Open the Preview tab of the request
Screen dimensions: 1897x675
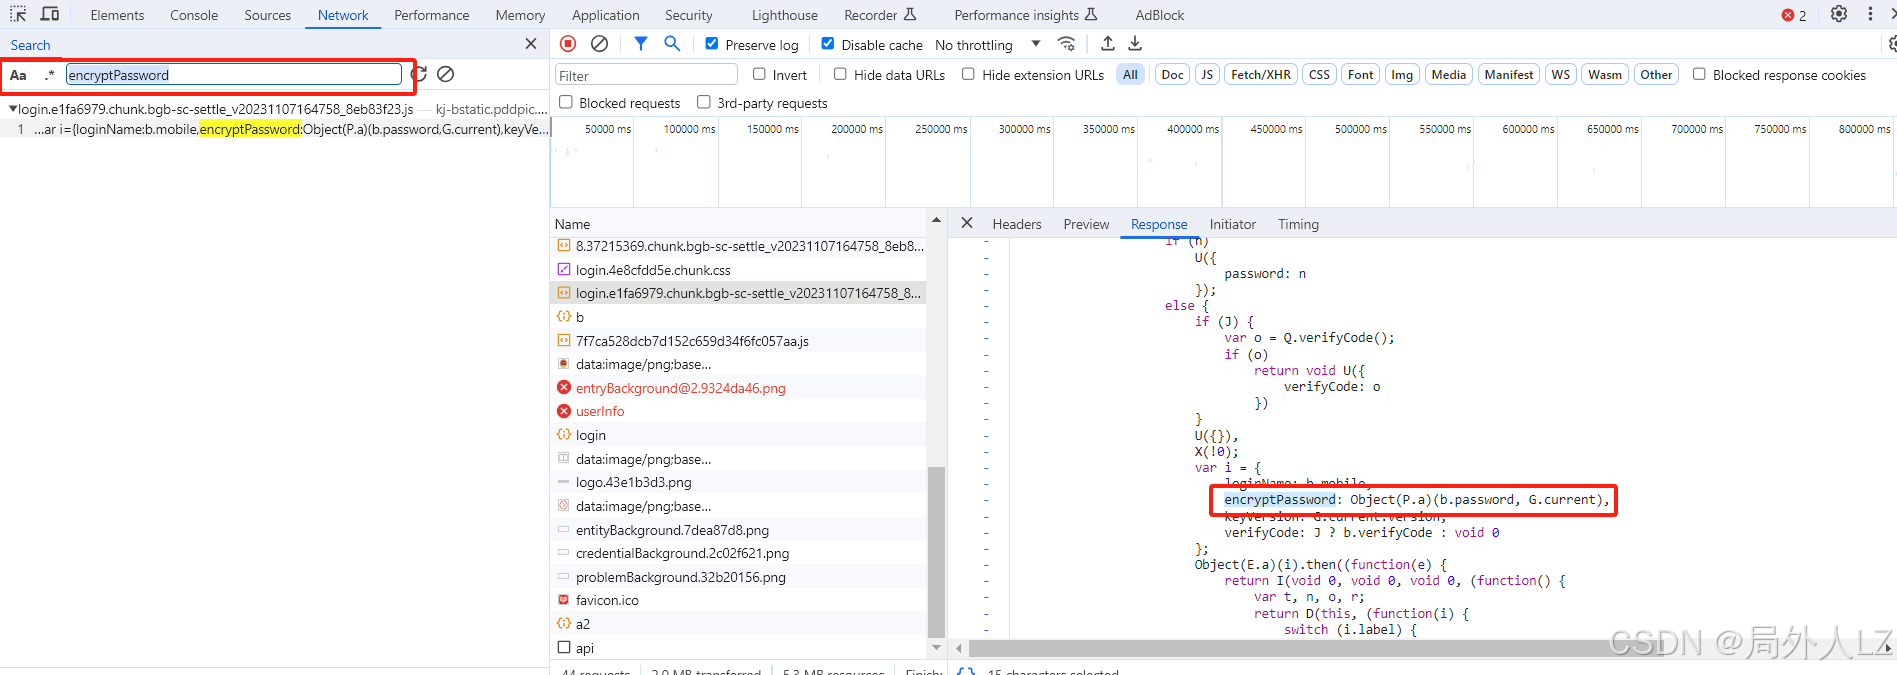1086,224
